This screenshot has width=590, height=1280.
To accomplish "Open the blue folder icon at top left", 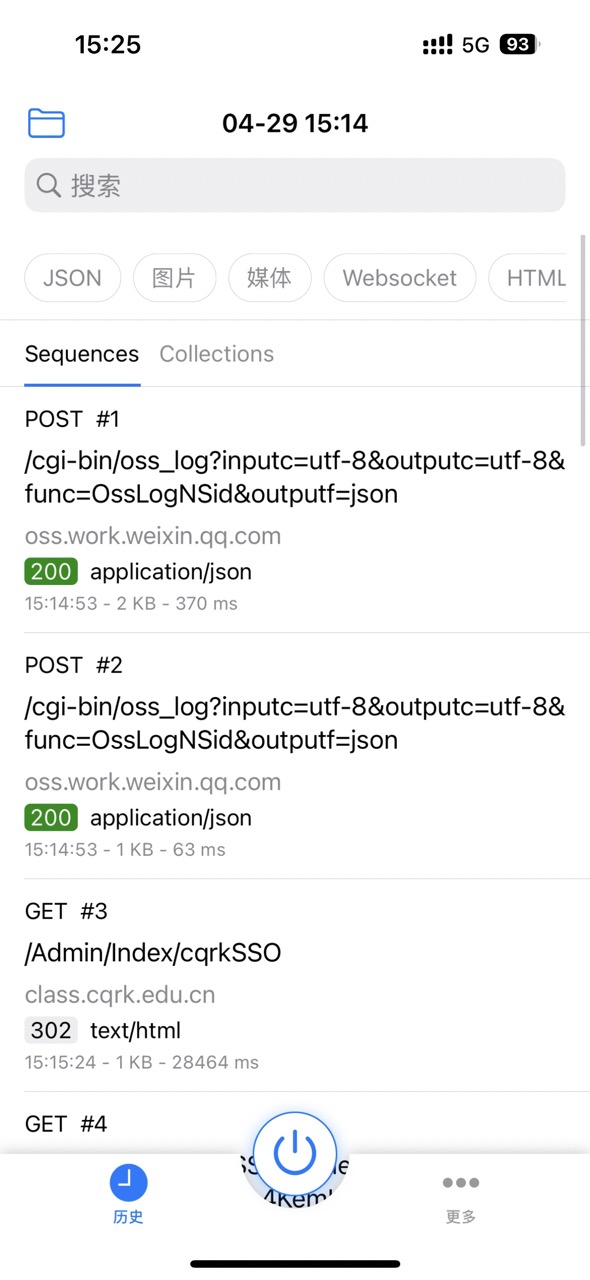I will click(45, 122).
